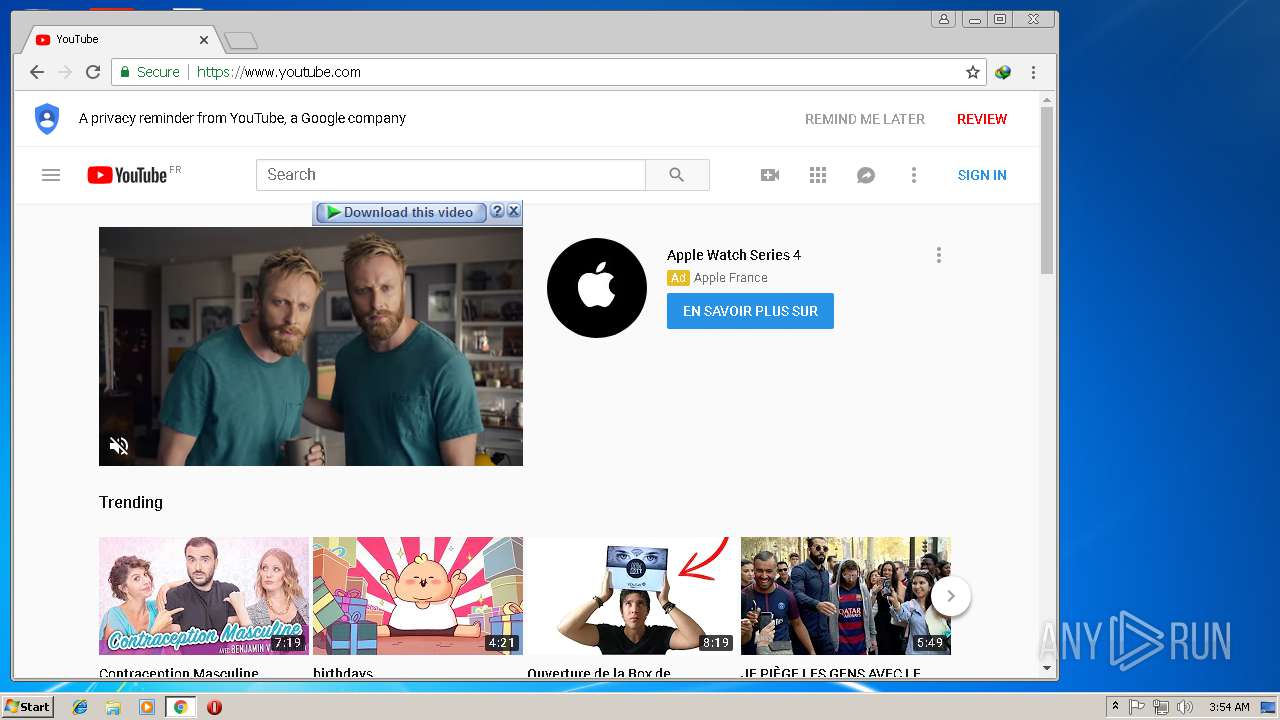Screen dimensions: 1280x720
Task: Open Opera from the taskbar
Action: (214, 707)
